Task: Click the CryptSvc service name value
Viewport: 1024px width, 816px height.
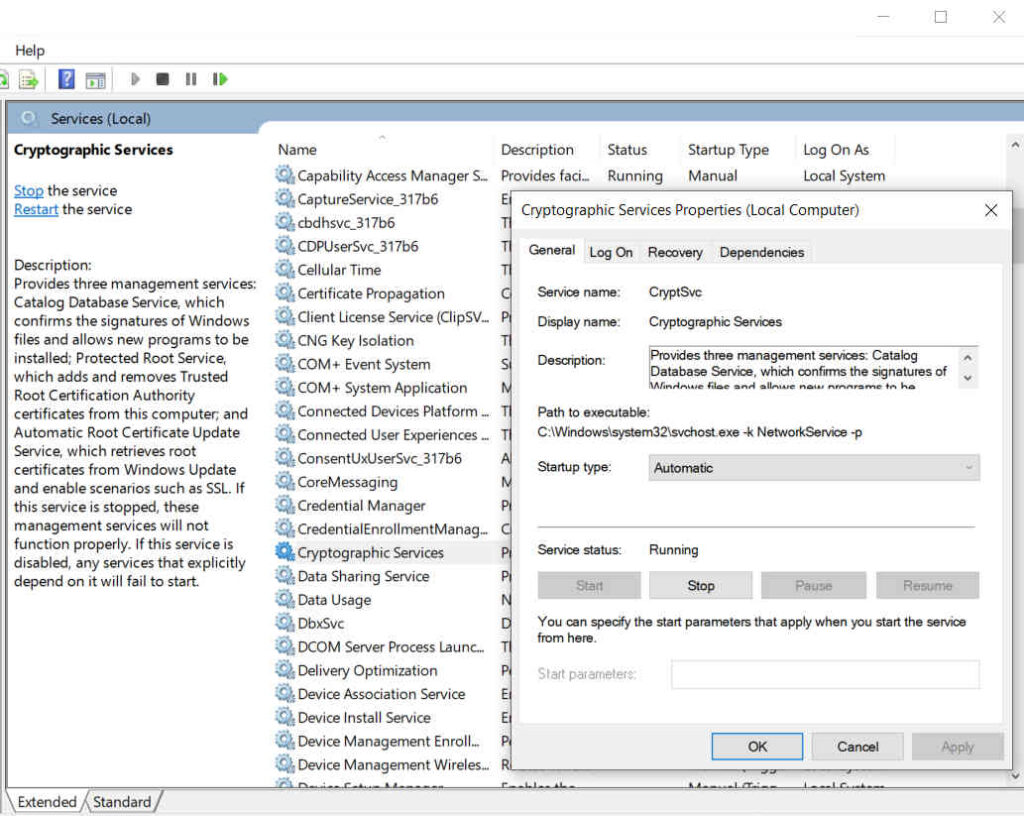Action: coord(675,292)
